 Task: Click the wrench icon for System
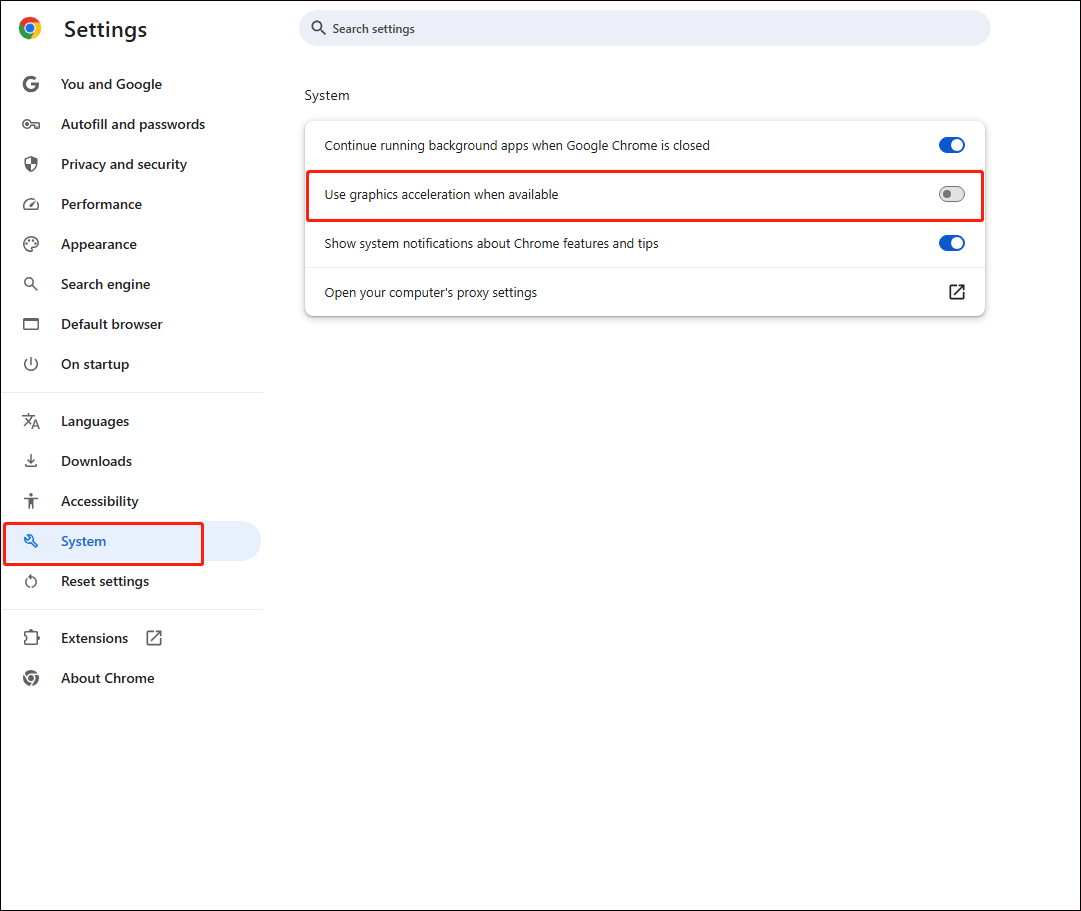pos(31,541)
